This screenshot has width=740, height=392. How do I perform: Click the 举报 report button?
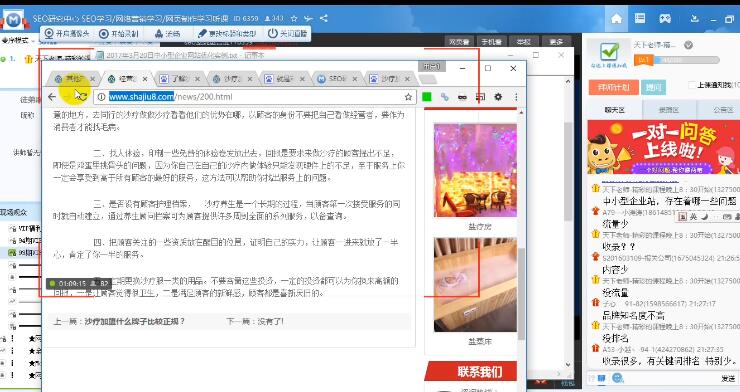tap(523, 42)
